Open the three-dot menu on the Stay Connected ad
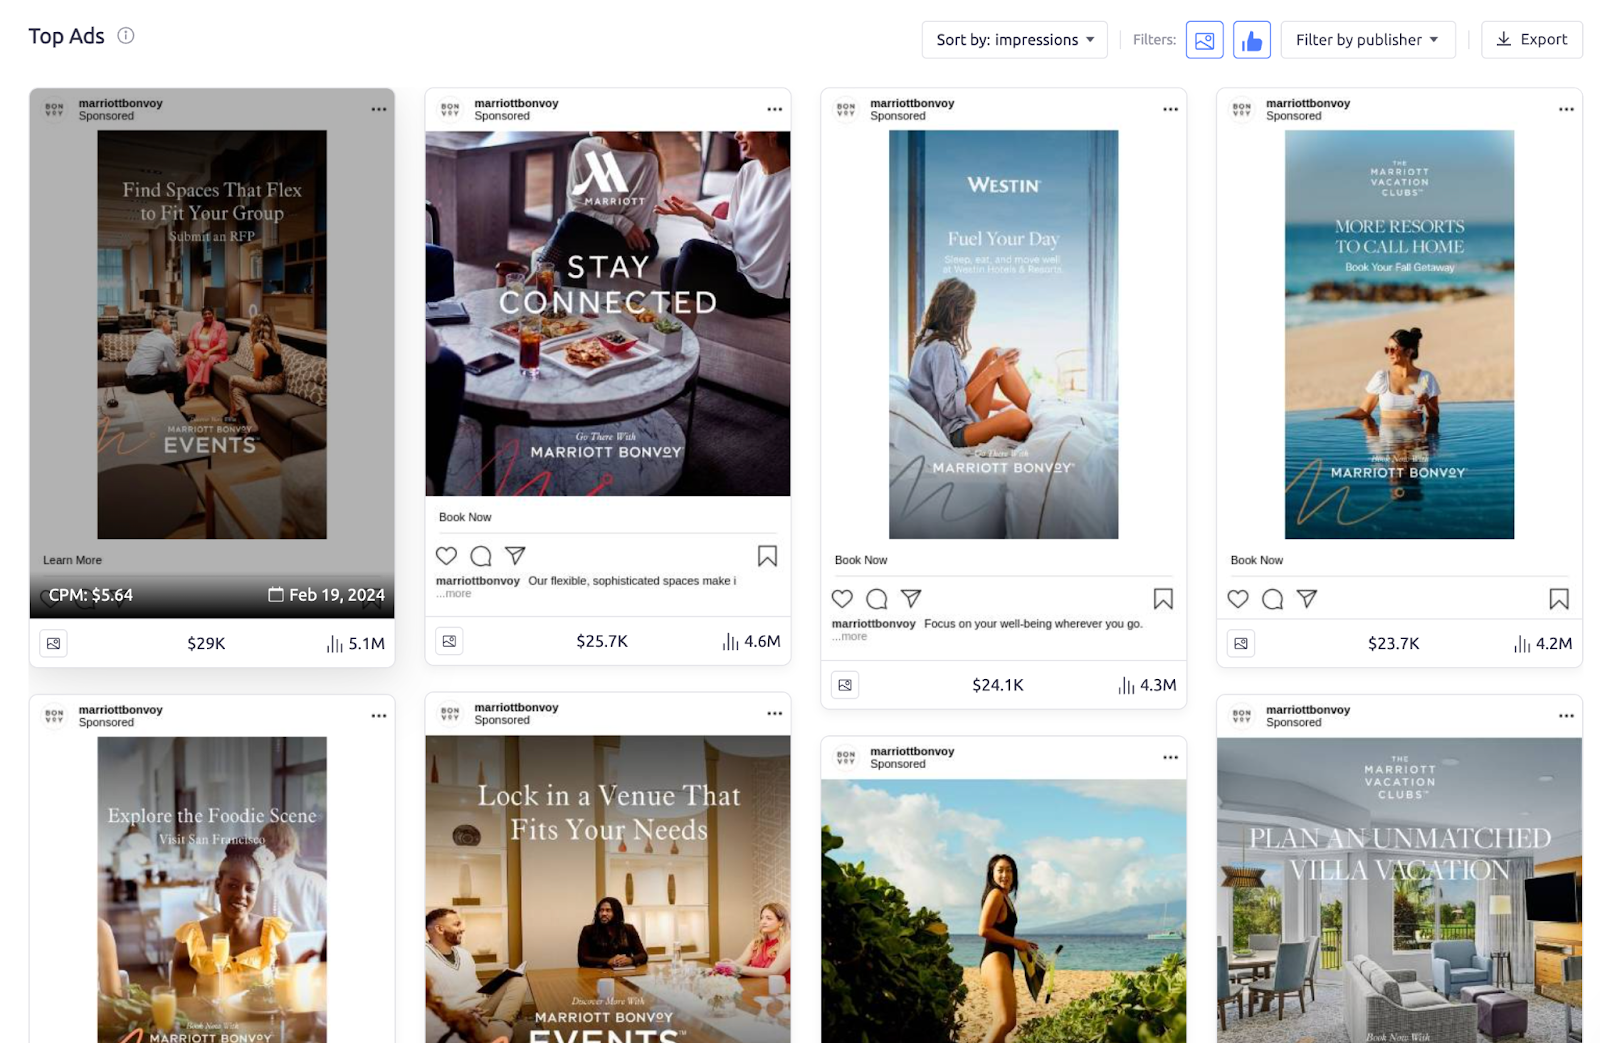Viewport: 1600px width, 1043px height. pyautogui.click(x=775, y=109)
